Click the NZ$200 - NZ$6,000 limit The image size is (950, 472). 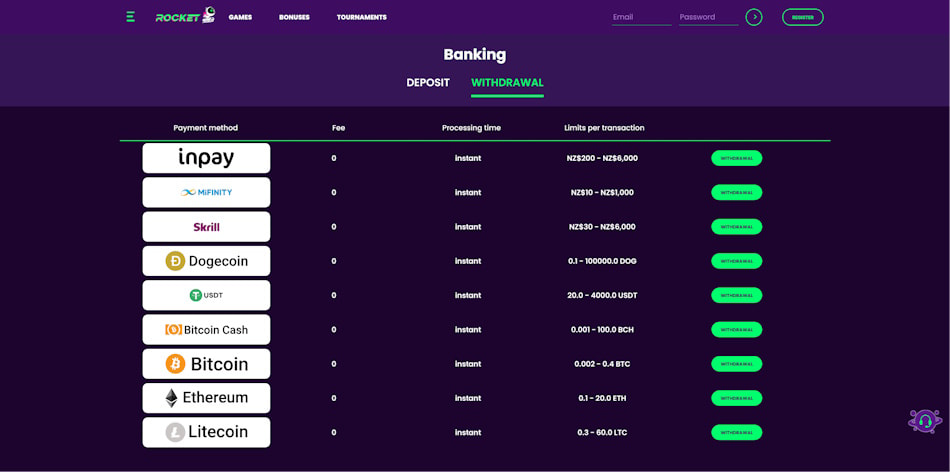coord(604,158)
